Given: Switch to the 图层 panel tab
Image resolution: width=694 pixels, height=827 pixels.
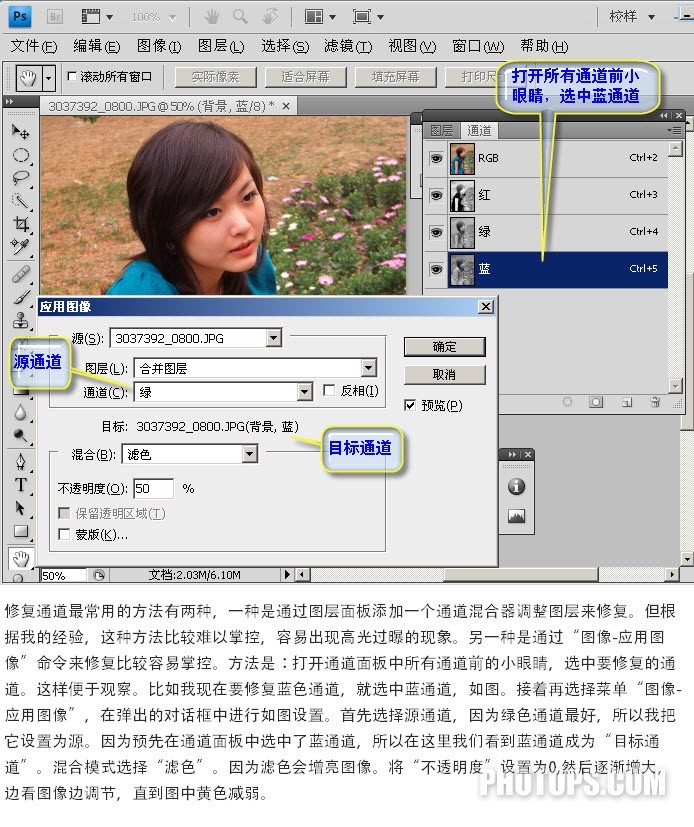Looking at the screenshot, I should click(441, 130).
